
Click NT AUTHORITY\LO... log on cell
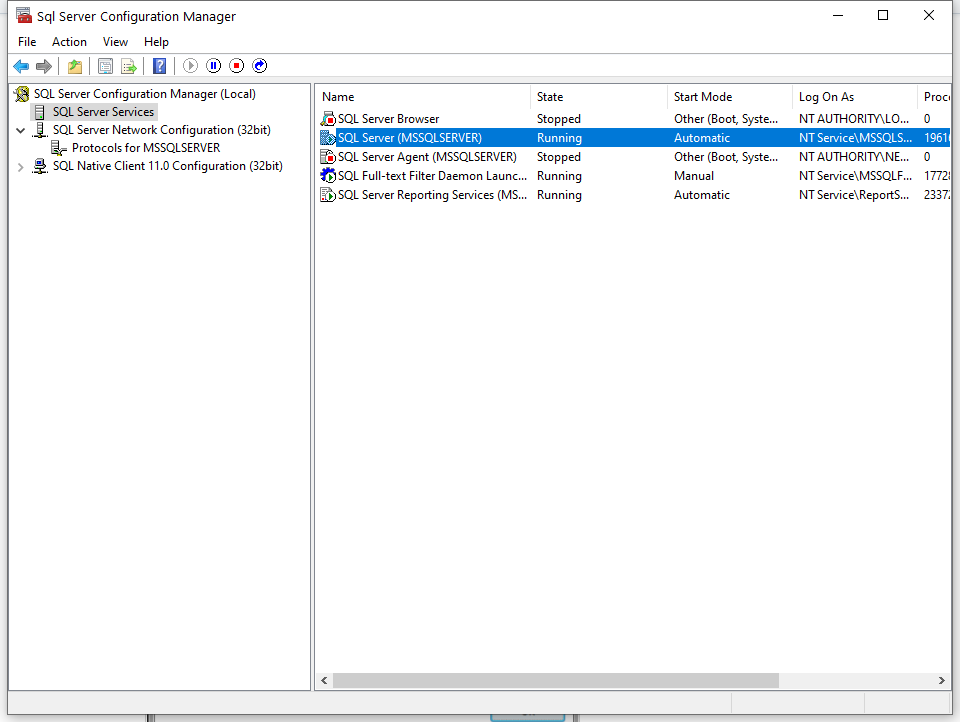[853, 119]
